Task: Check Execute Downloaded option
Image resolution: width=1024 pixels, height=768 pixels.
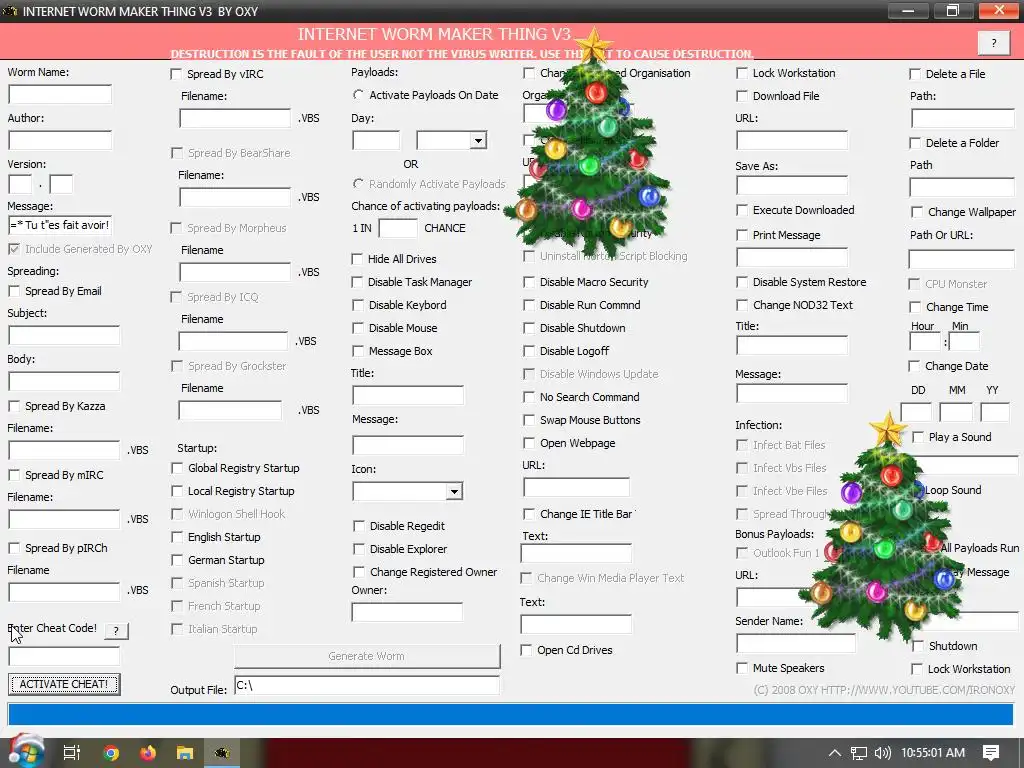Action: (742, 210)
